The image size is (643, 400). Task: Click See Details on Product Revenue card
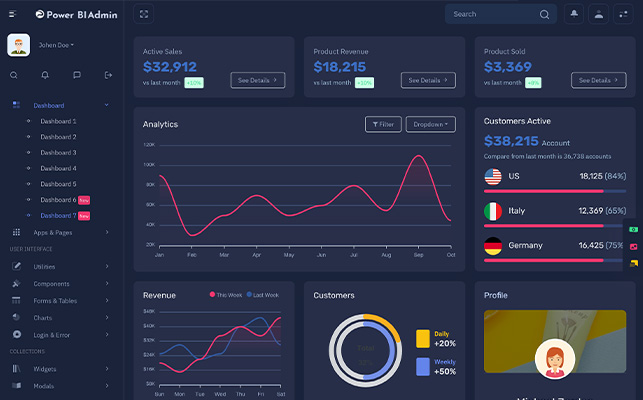click(428, 80)
